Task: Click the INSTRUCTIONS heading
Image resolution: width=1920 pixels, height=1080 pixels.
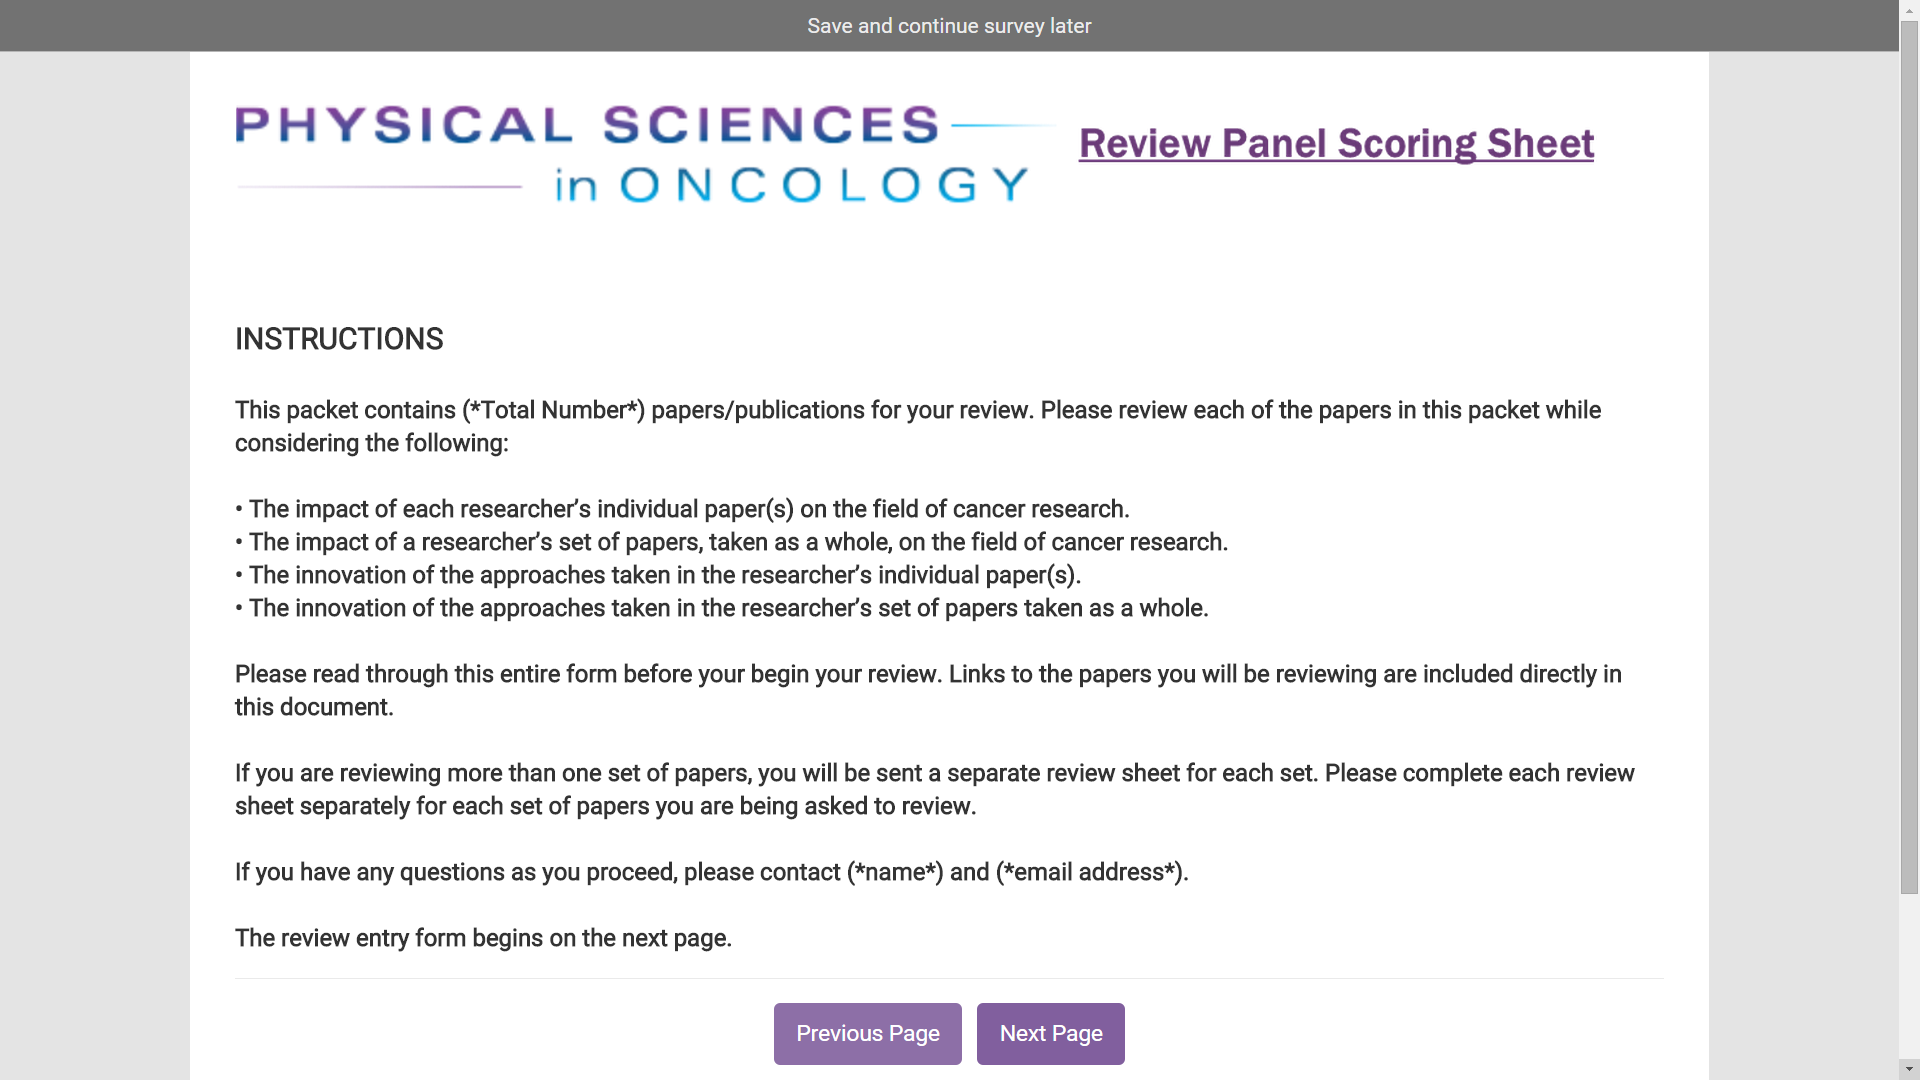Action: (339, 339)
